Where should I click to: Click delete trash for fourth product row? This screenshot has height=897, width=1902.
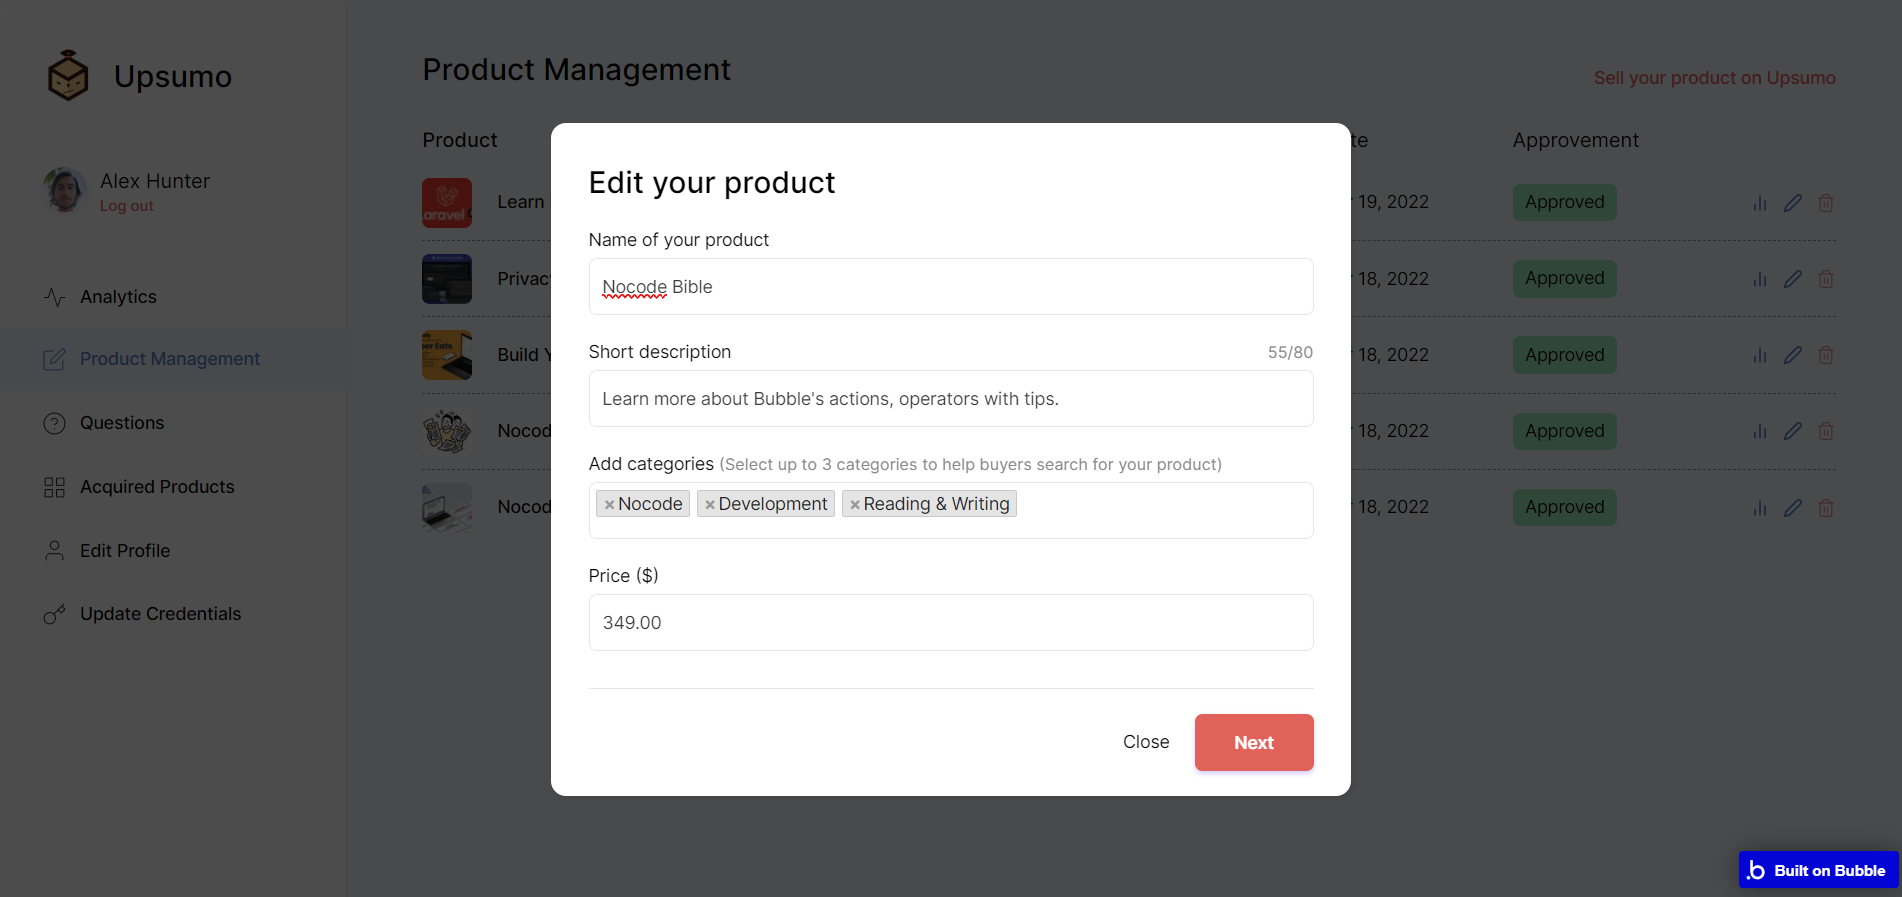click(x=1826, y=431)
